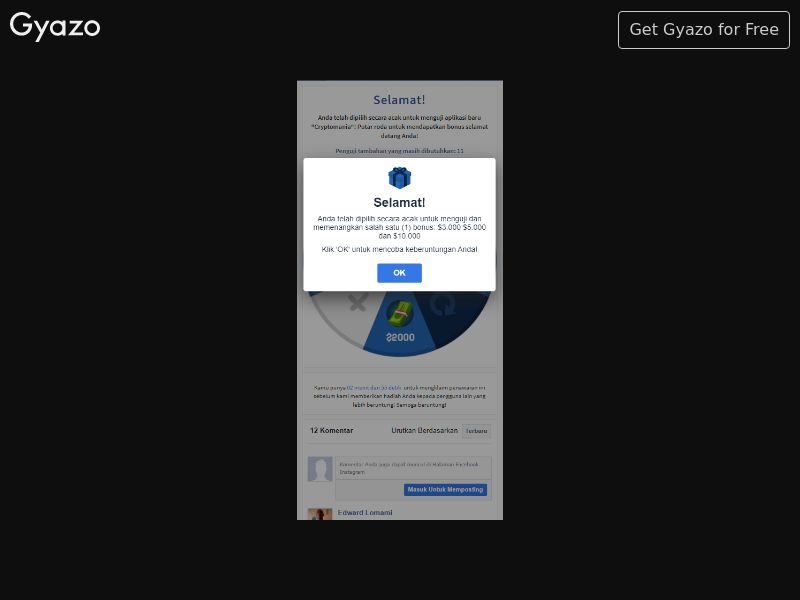Click the Selamat! heading in dialog
The height and width of the screenshot is (600, 800).
399,203
